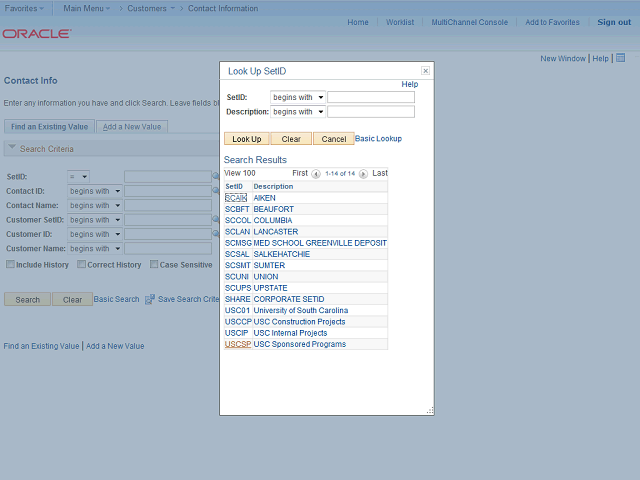Select USC01 University of South Carolina
640x480 pixels.
coord(237,310)
